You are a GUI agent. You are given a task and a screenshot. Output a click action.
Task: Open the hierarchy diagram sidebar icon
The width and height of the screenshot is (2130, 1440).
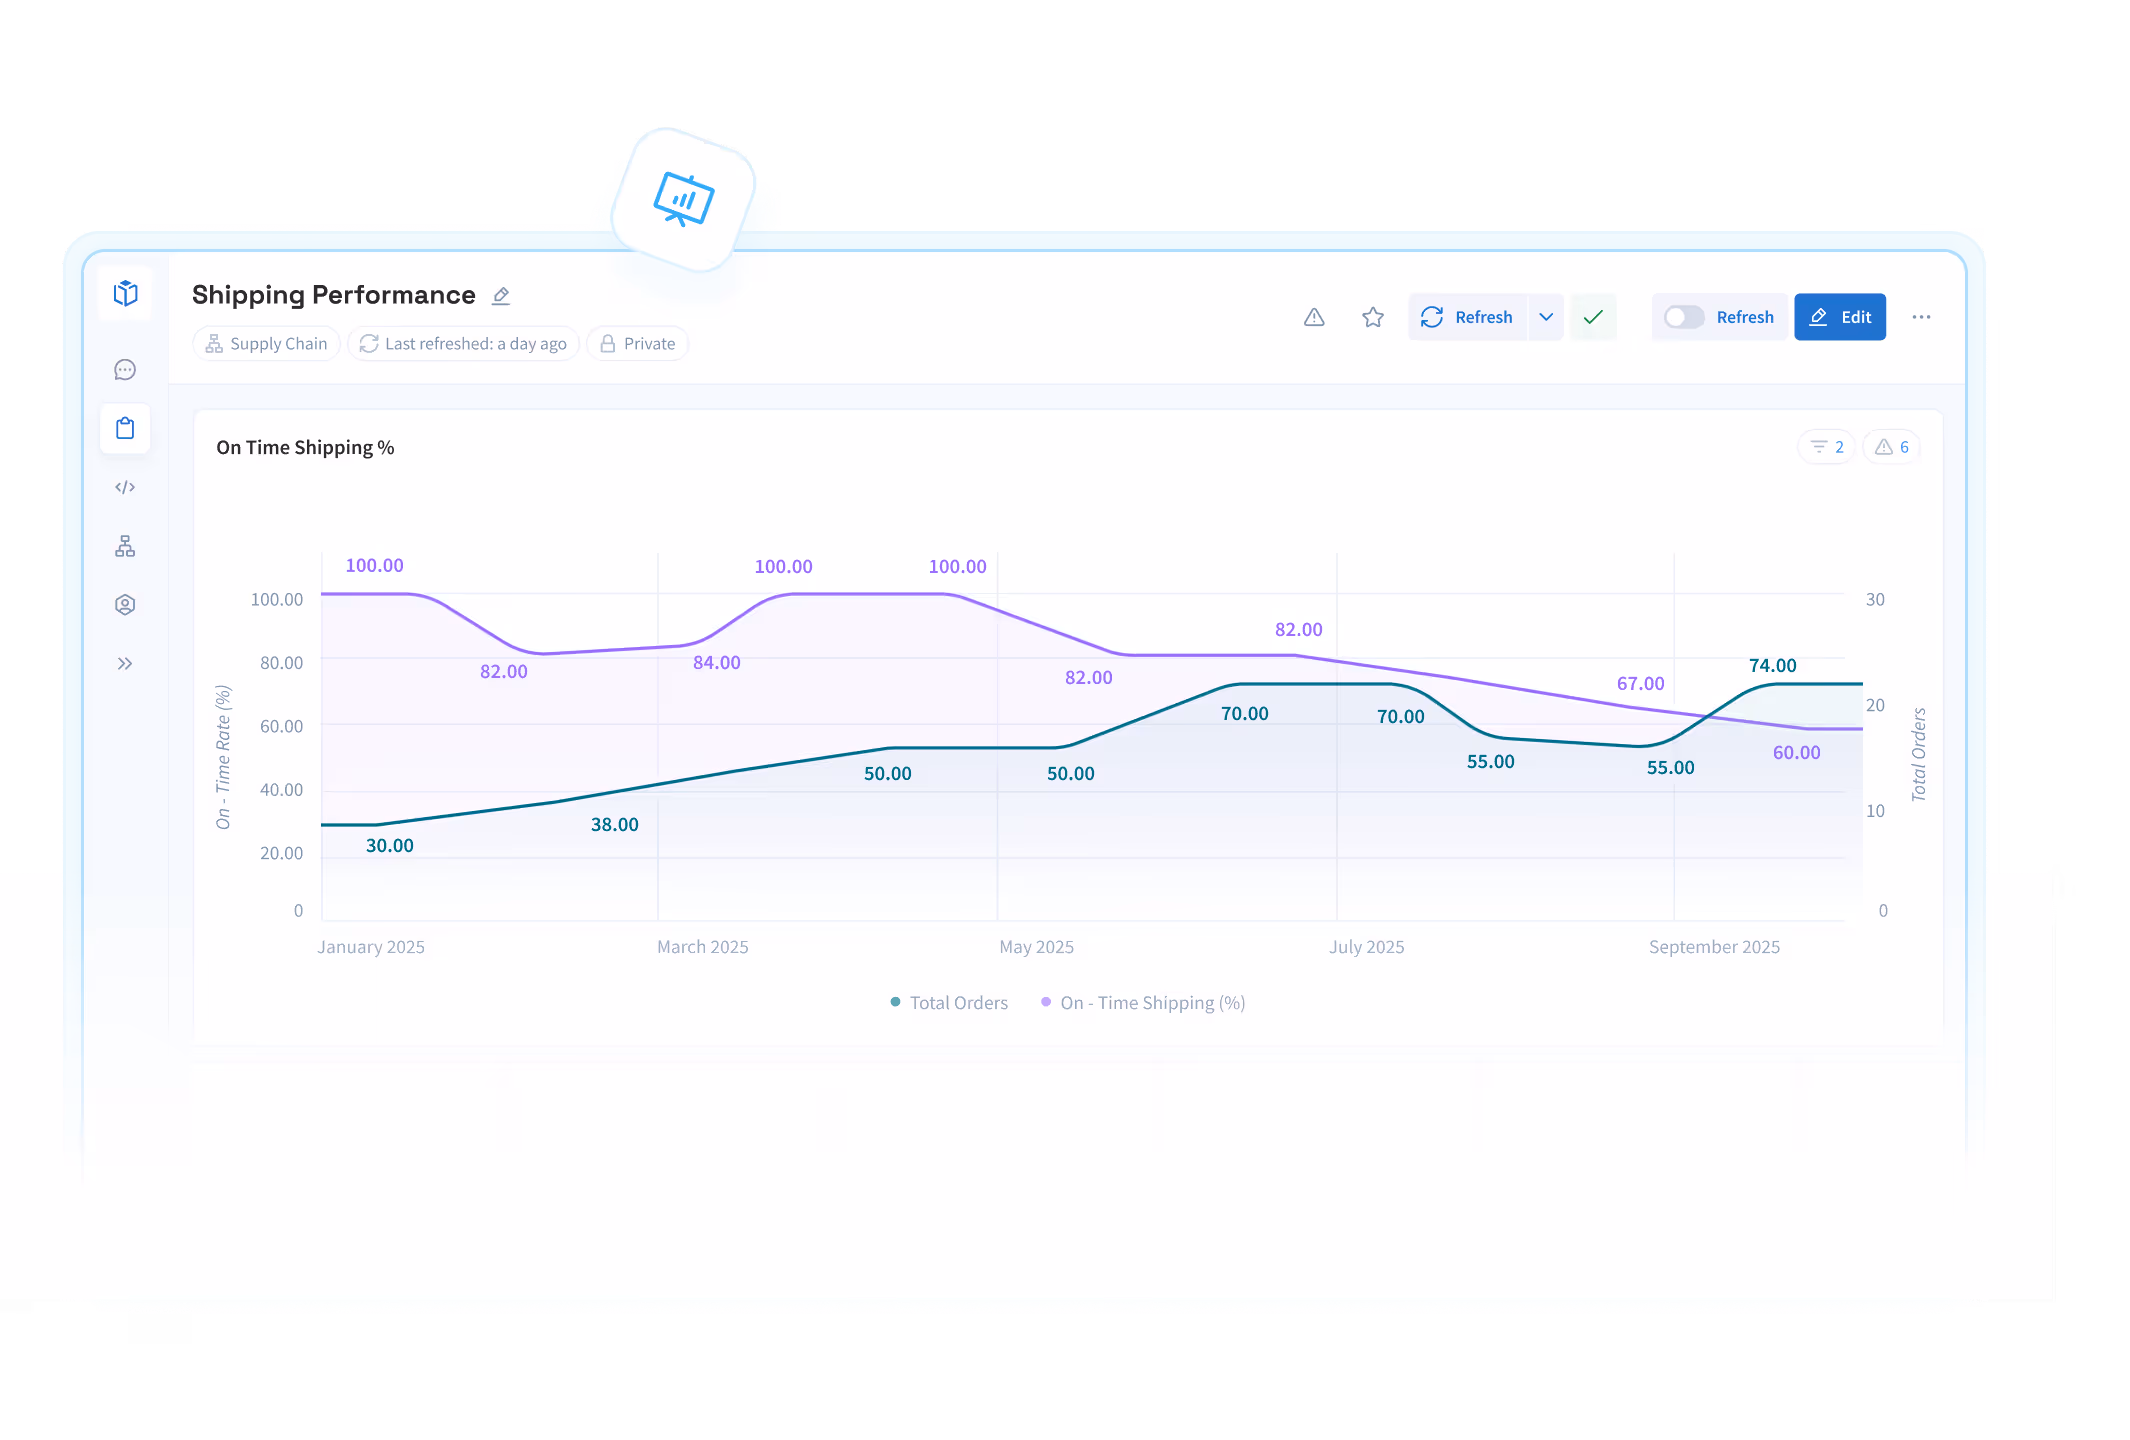(x=125, y=546)
